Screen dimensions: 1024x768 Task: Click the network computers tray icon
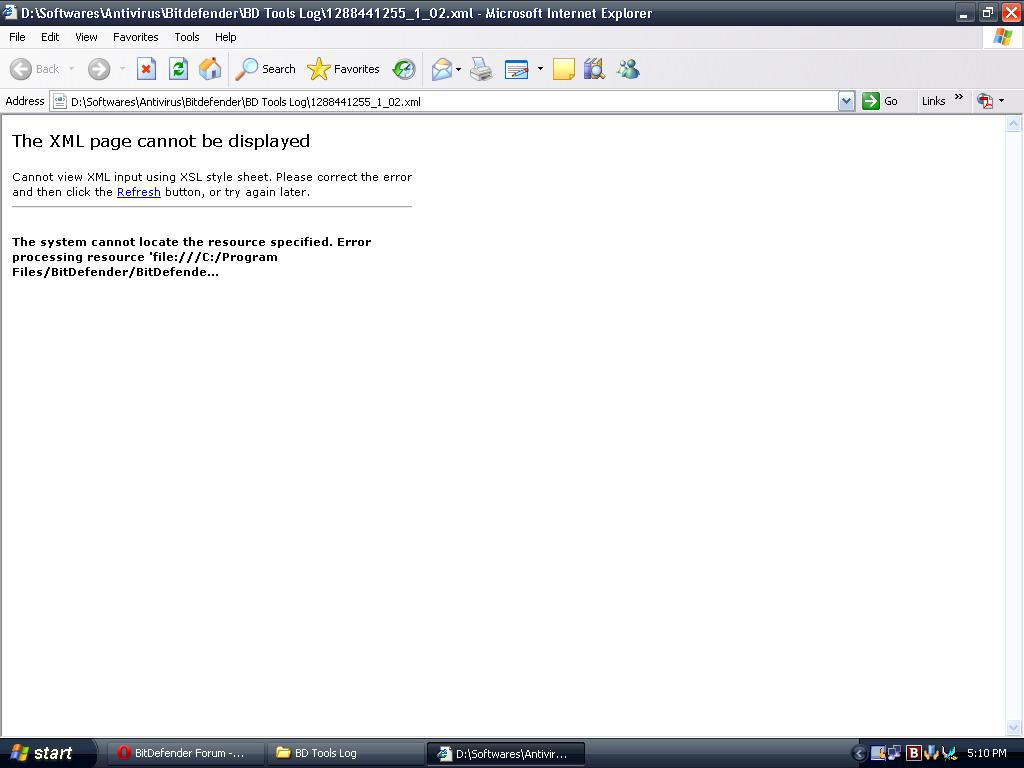(x=894, y=753)
